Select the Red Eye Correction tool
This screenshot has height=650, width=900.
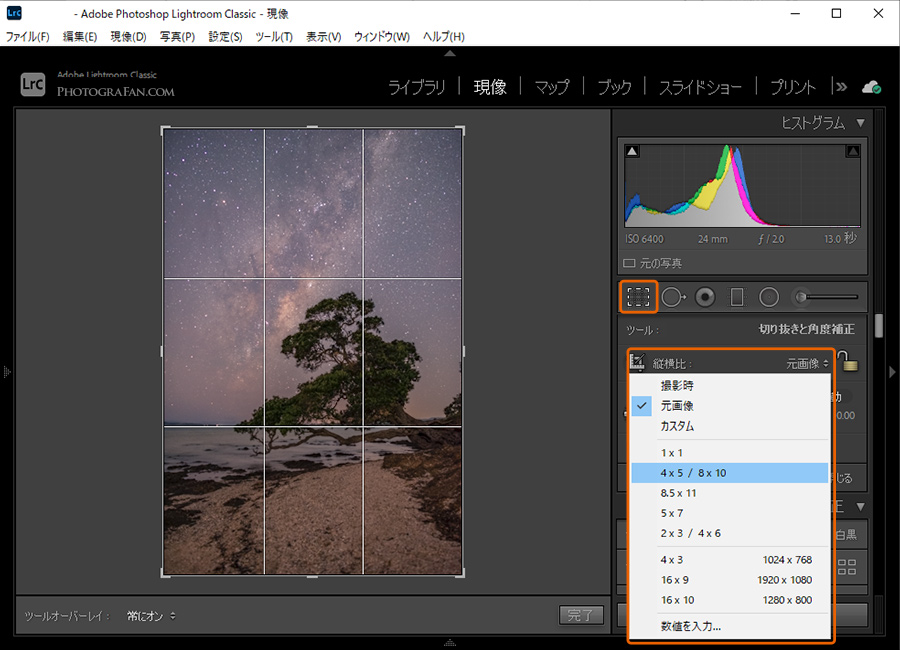[x=705, y=297]
